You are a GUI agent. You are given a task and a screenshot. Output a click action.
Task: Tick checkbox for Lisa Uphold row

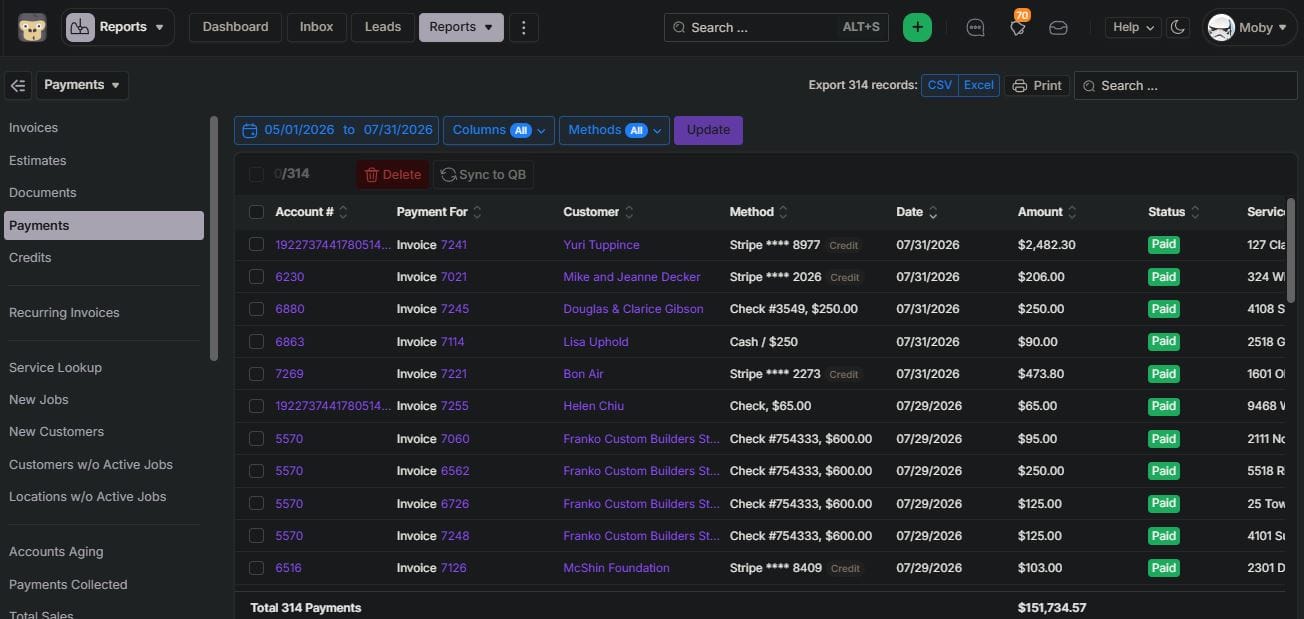[x=256, y=341]
